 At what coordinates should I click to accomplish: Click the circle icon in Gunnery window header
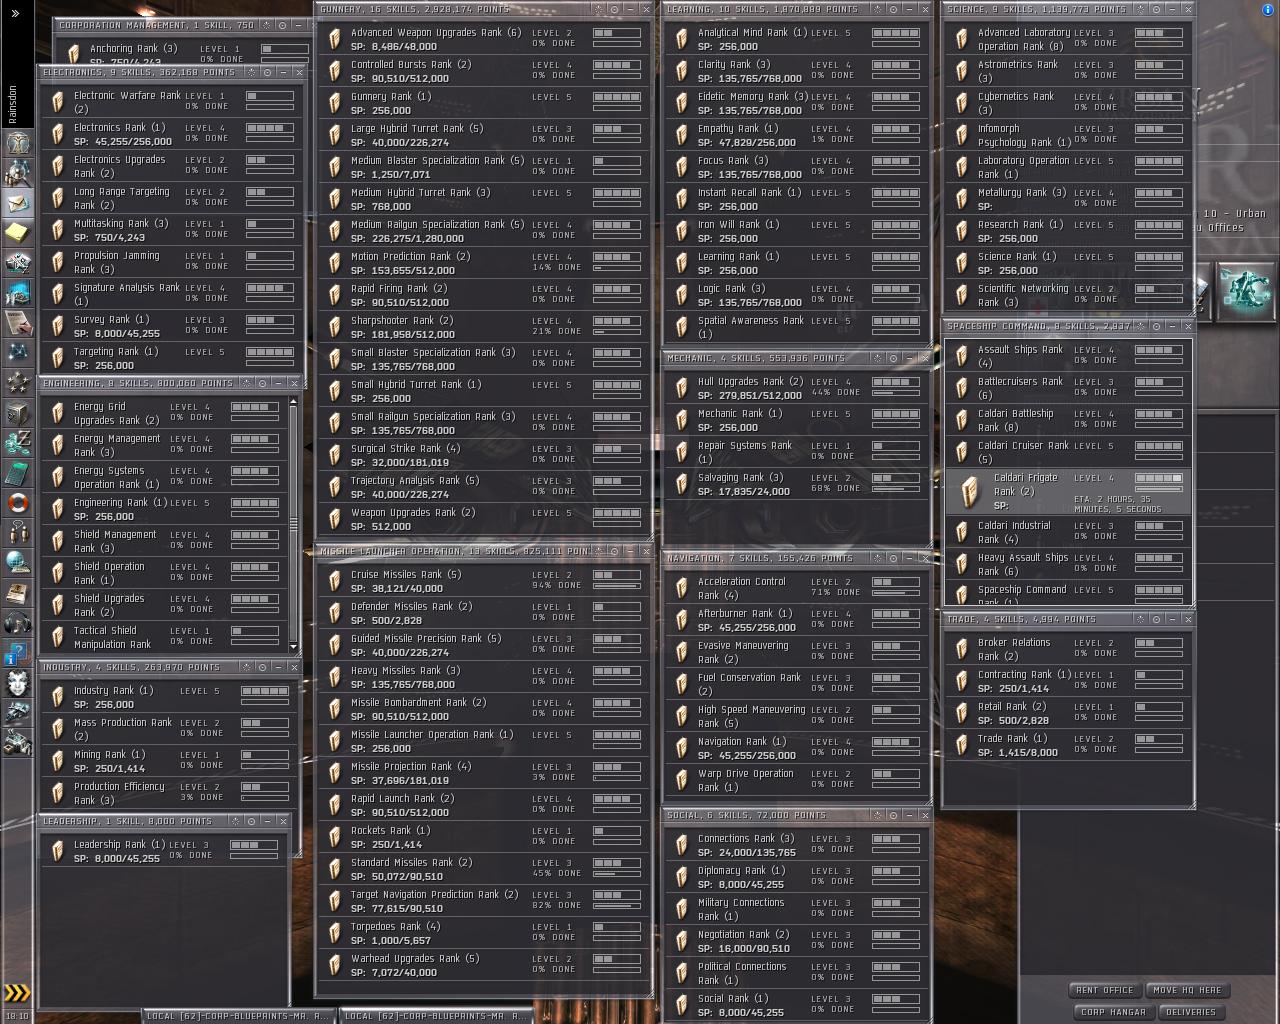tap(615, 9)
